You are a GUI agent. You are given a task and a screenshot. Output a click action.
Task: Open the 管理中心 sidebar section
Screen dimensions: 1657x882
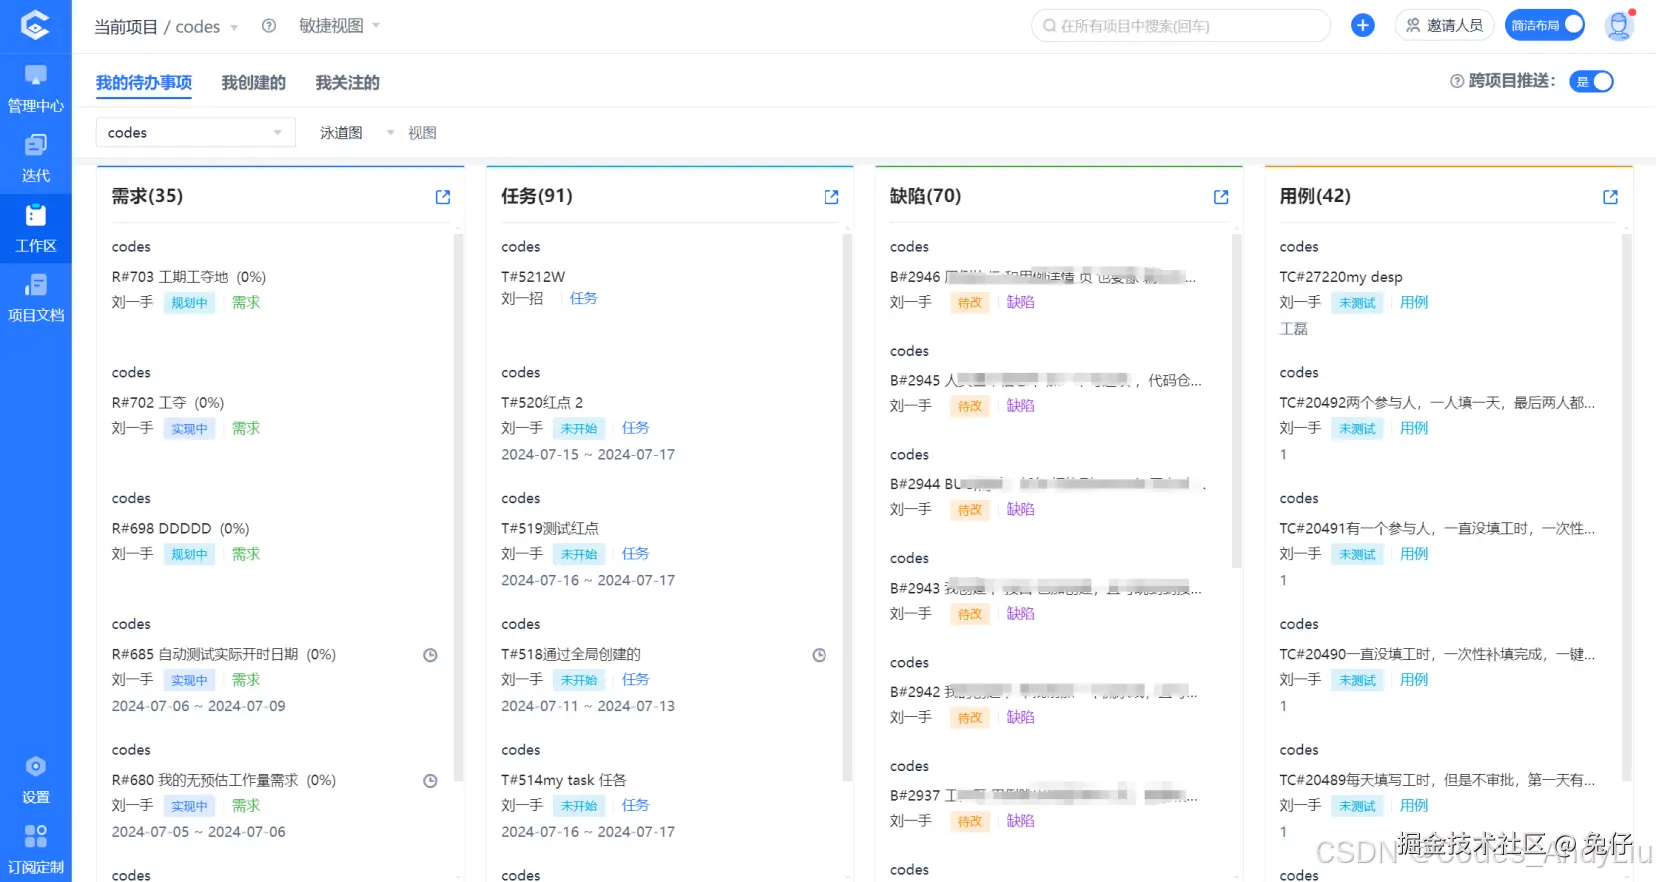[x=36, y=88]
